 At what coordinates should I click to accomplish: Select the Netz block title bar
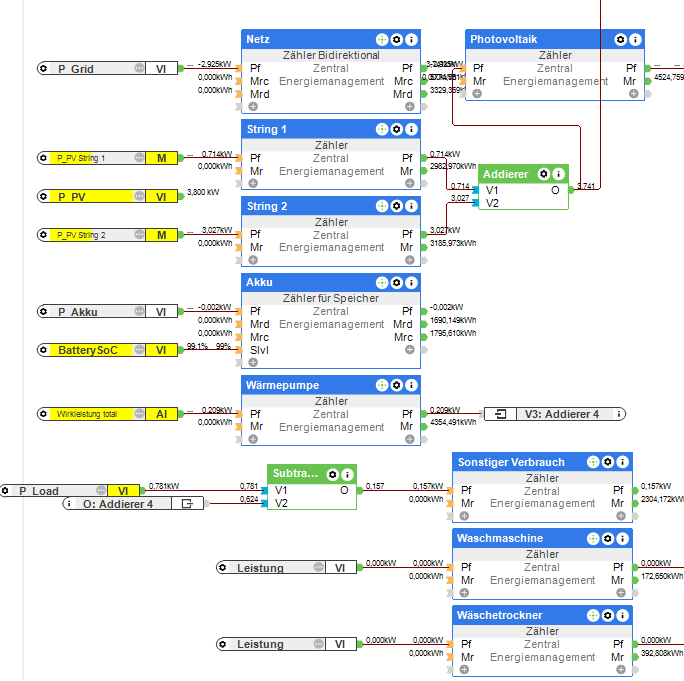331,40
